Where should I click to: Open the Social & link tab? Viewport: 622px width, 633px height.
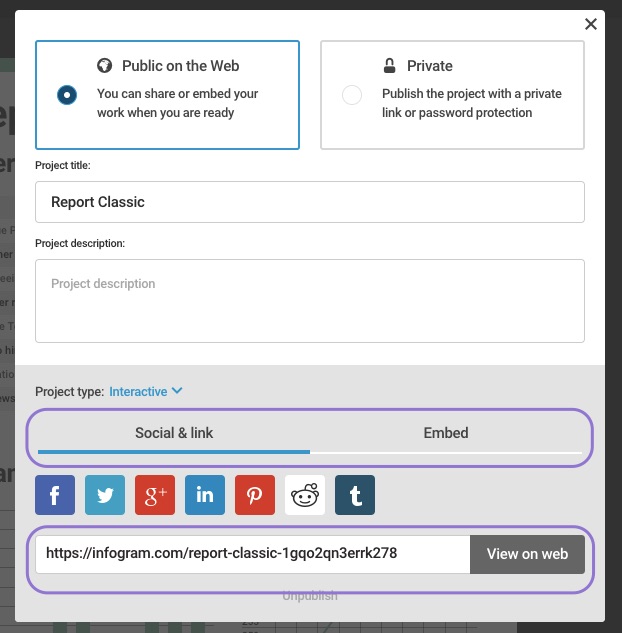[x=174, y=433]
